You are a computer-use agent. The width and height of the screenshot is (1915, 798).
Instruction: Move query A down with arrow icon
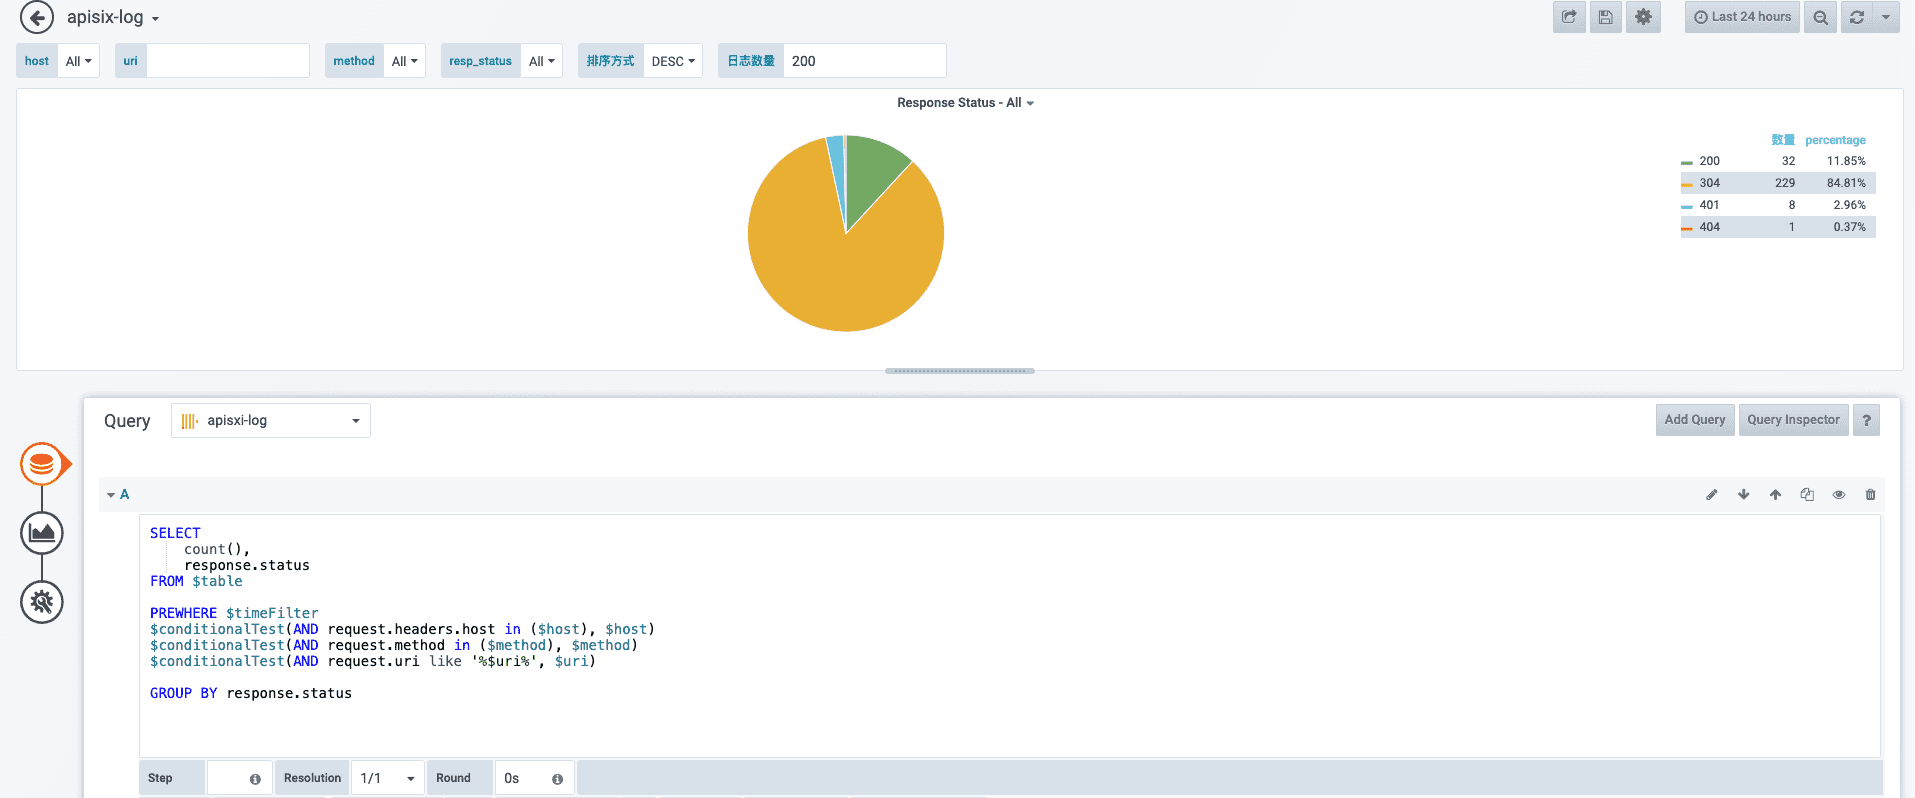[x=1743, y=495]
